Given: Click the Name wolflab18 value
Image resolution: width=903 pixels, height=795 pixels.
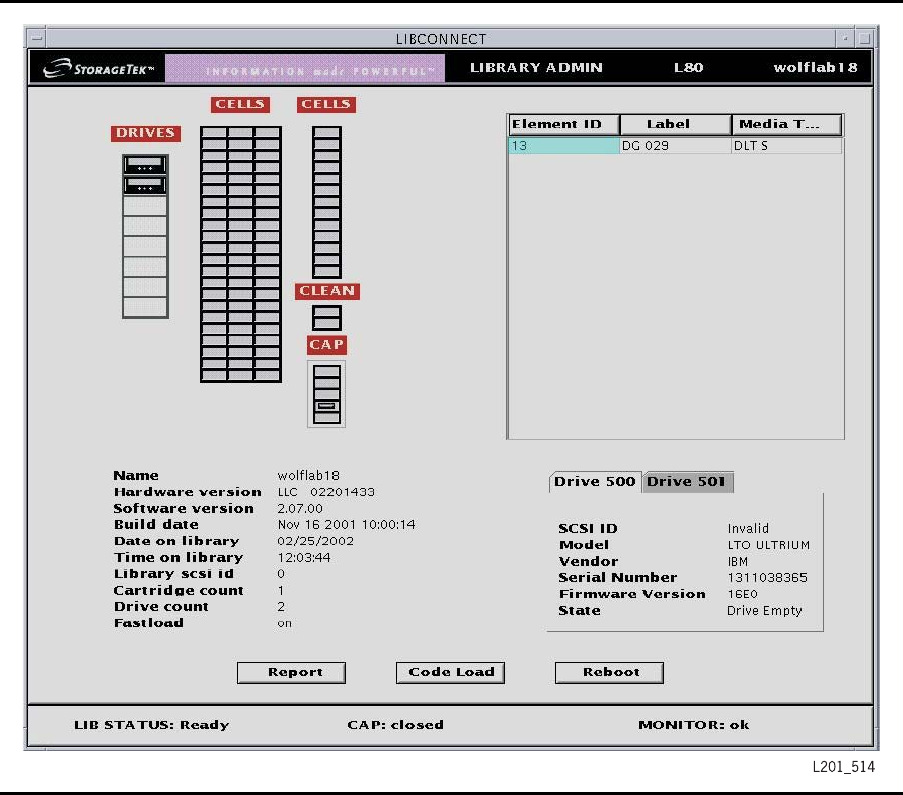Looking at the screenshot, I should pos(308,476).
